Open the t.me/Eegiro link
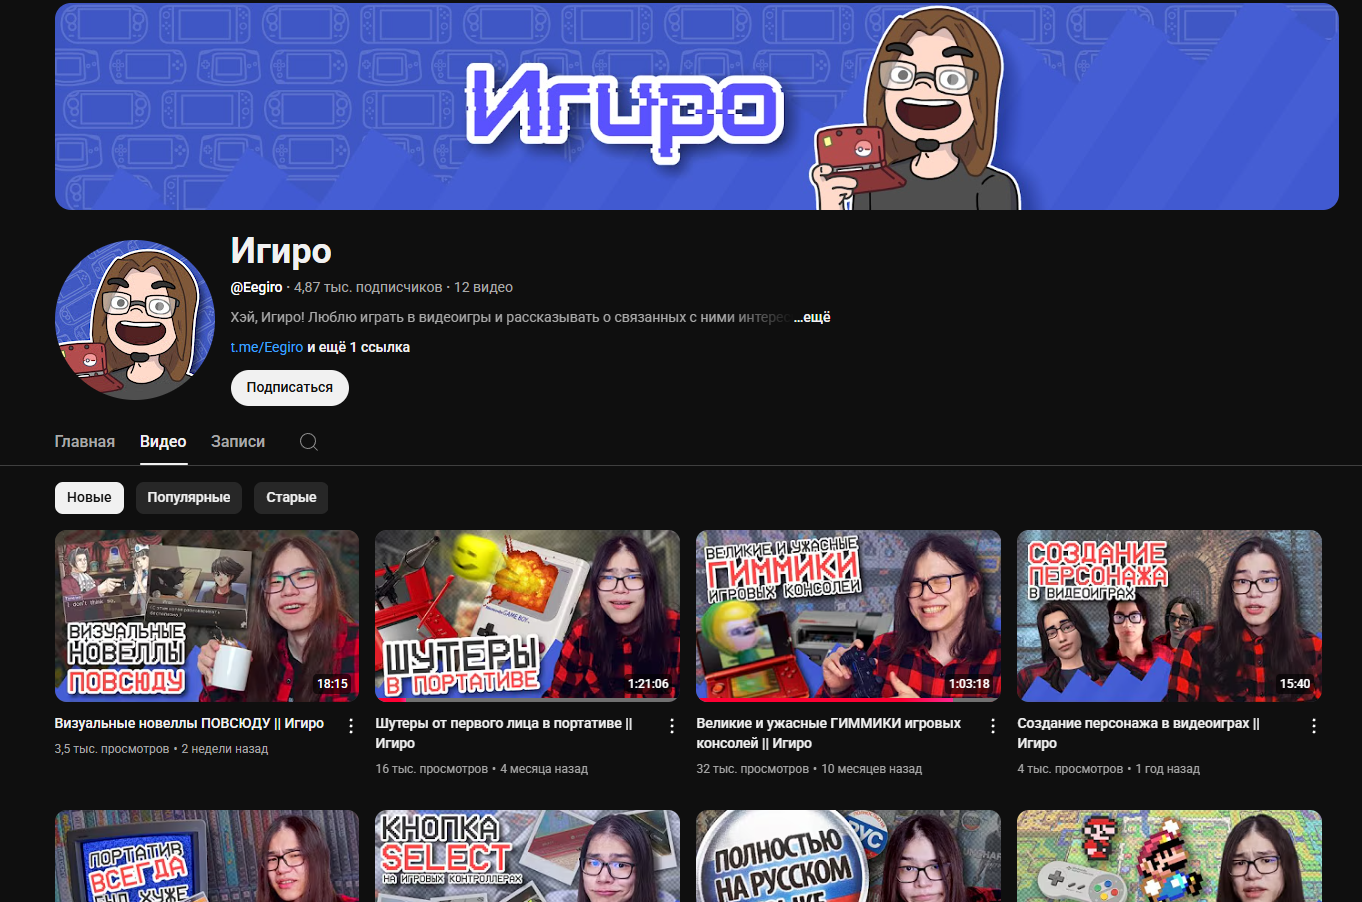 (x=267, y=347)
